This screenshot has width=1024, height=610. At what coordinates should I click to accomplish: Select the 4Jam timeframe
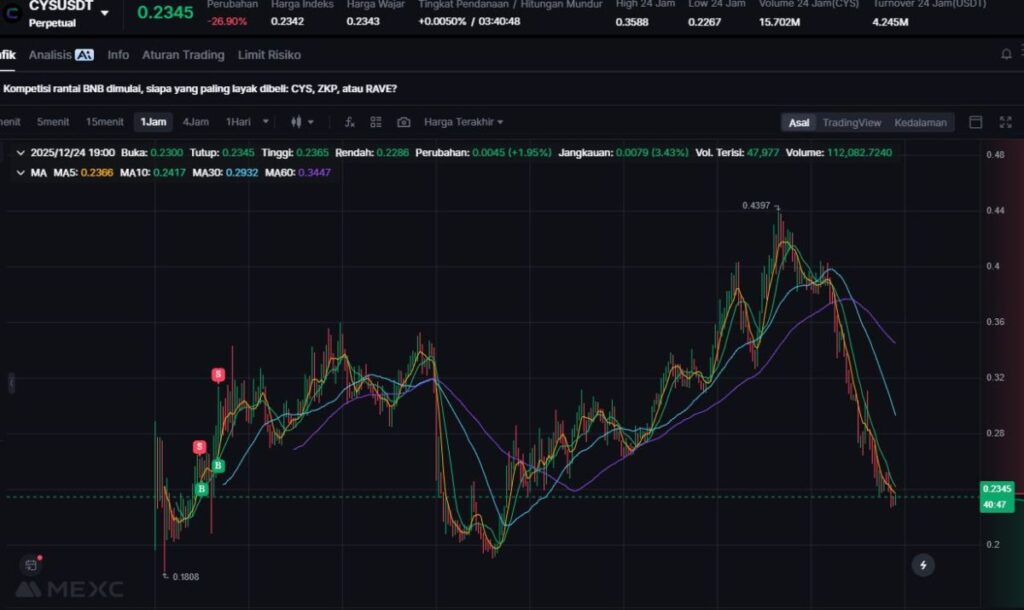click(195, 122)
